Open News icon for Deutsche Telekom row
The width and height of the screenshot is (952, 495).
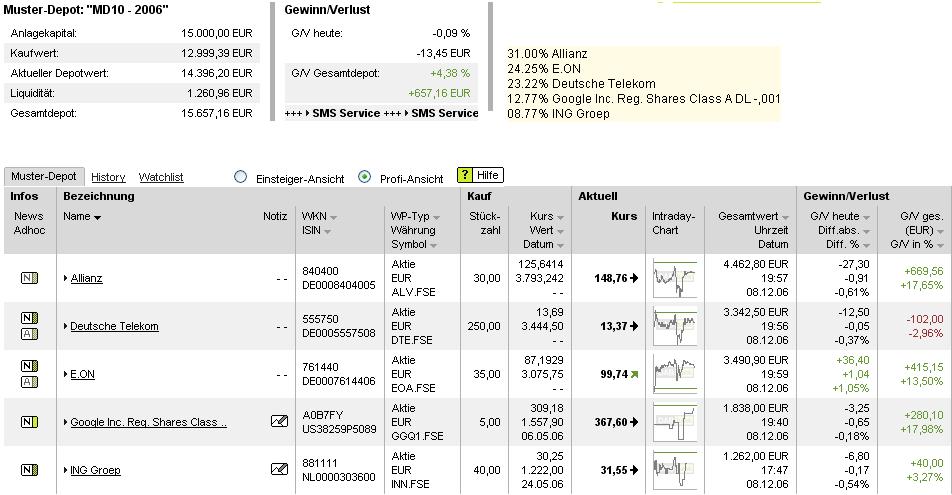pyautogui.click(x=29, y=318)
